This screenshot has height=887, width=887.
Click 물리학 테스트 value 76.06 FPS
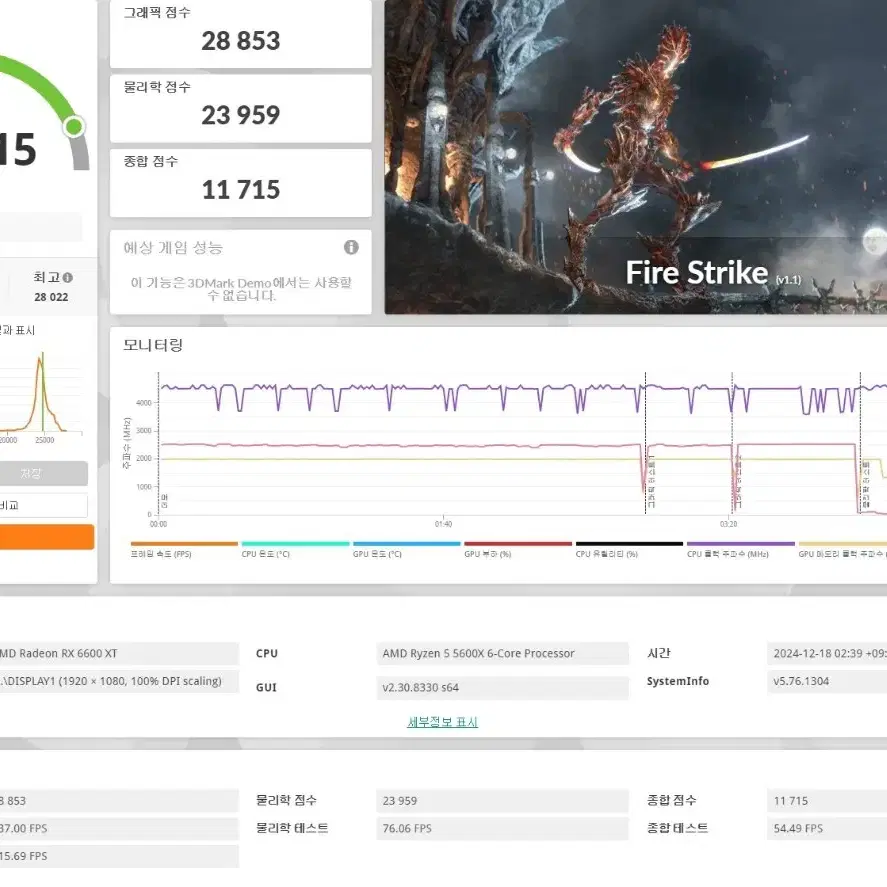pos(502,828)
